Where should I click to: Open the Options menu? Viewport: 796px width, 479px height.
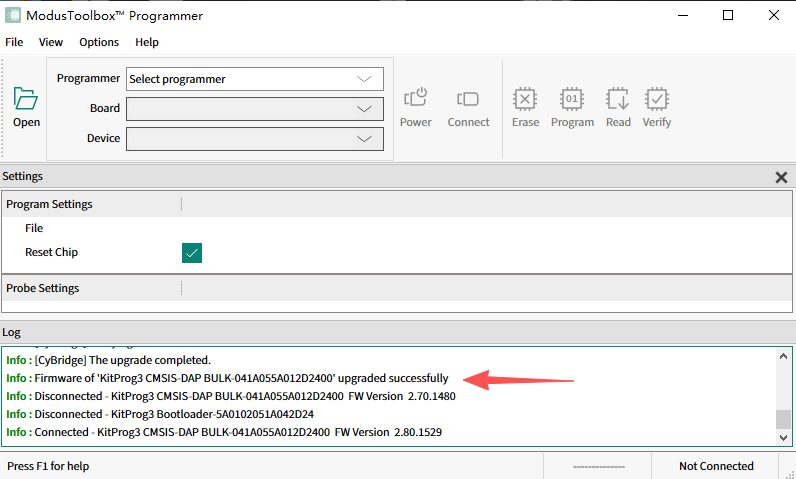tap(99, 42)
